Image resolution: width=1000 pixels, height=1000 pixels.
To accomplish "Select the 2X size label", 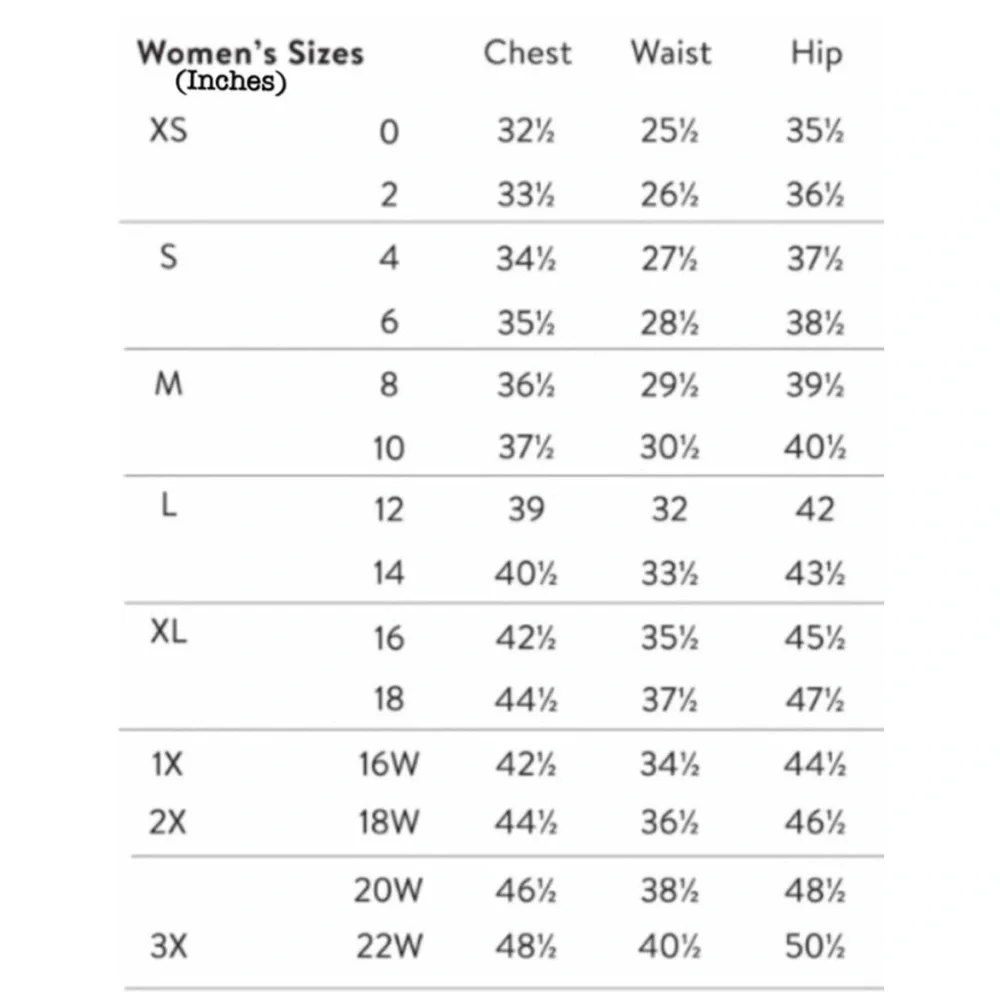I will tap(166, 824).
